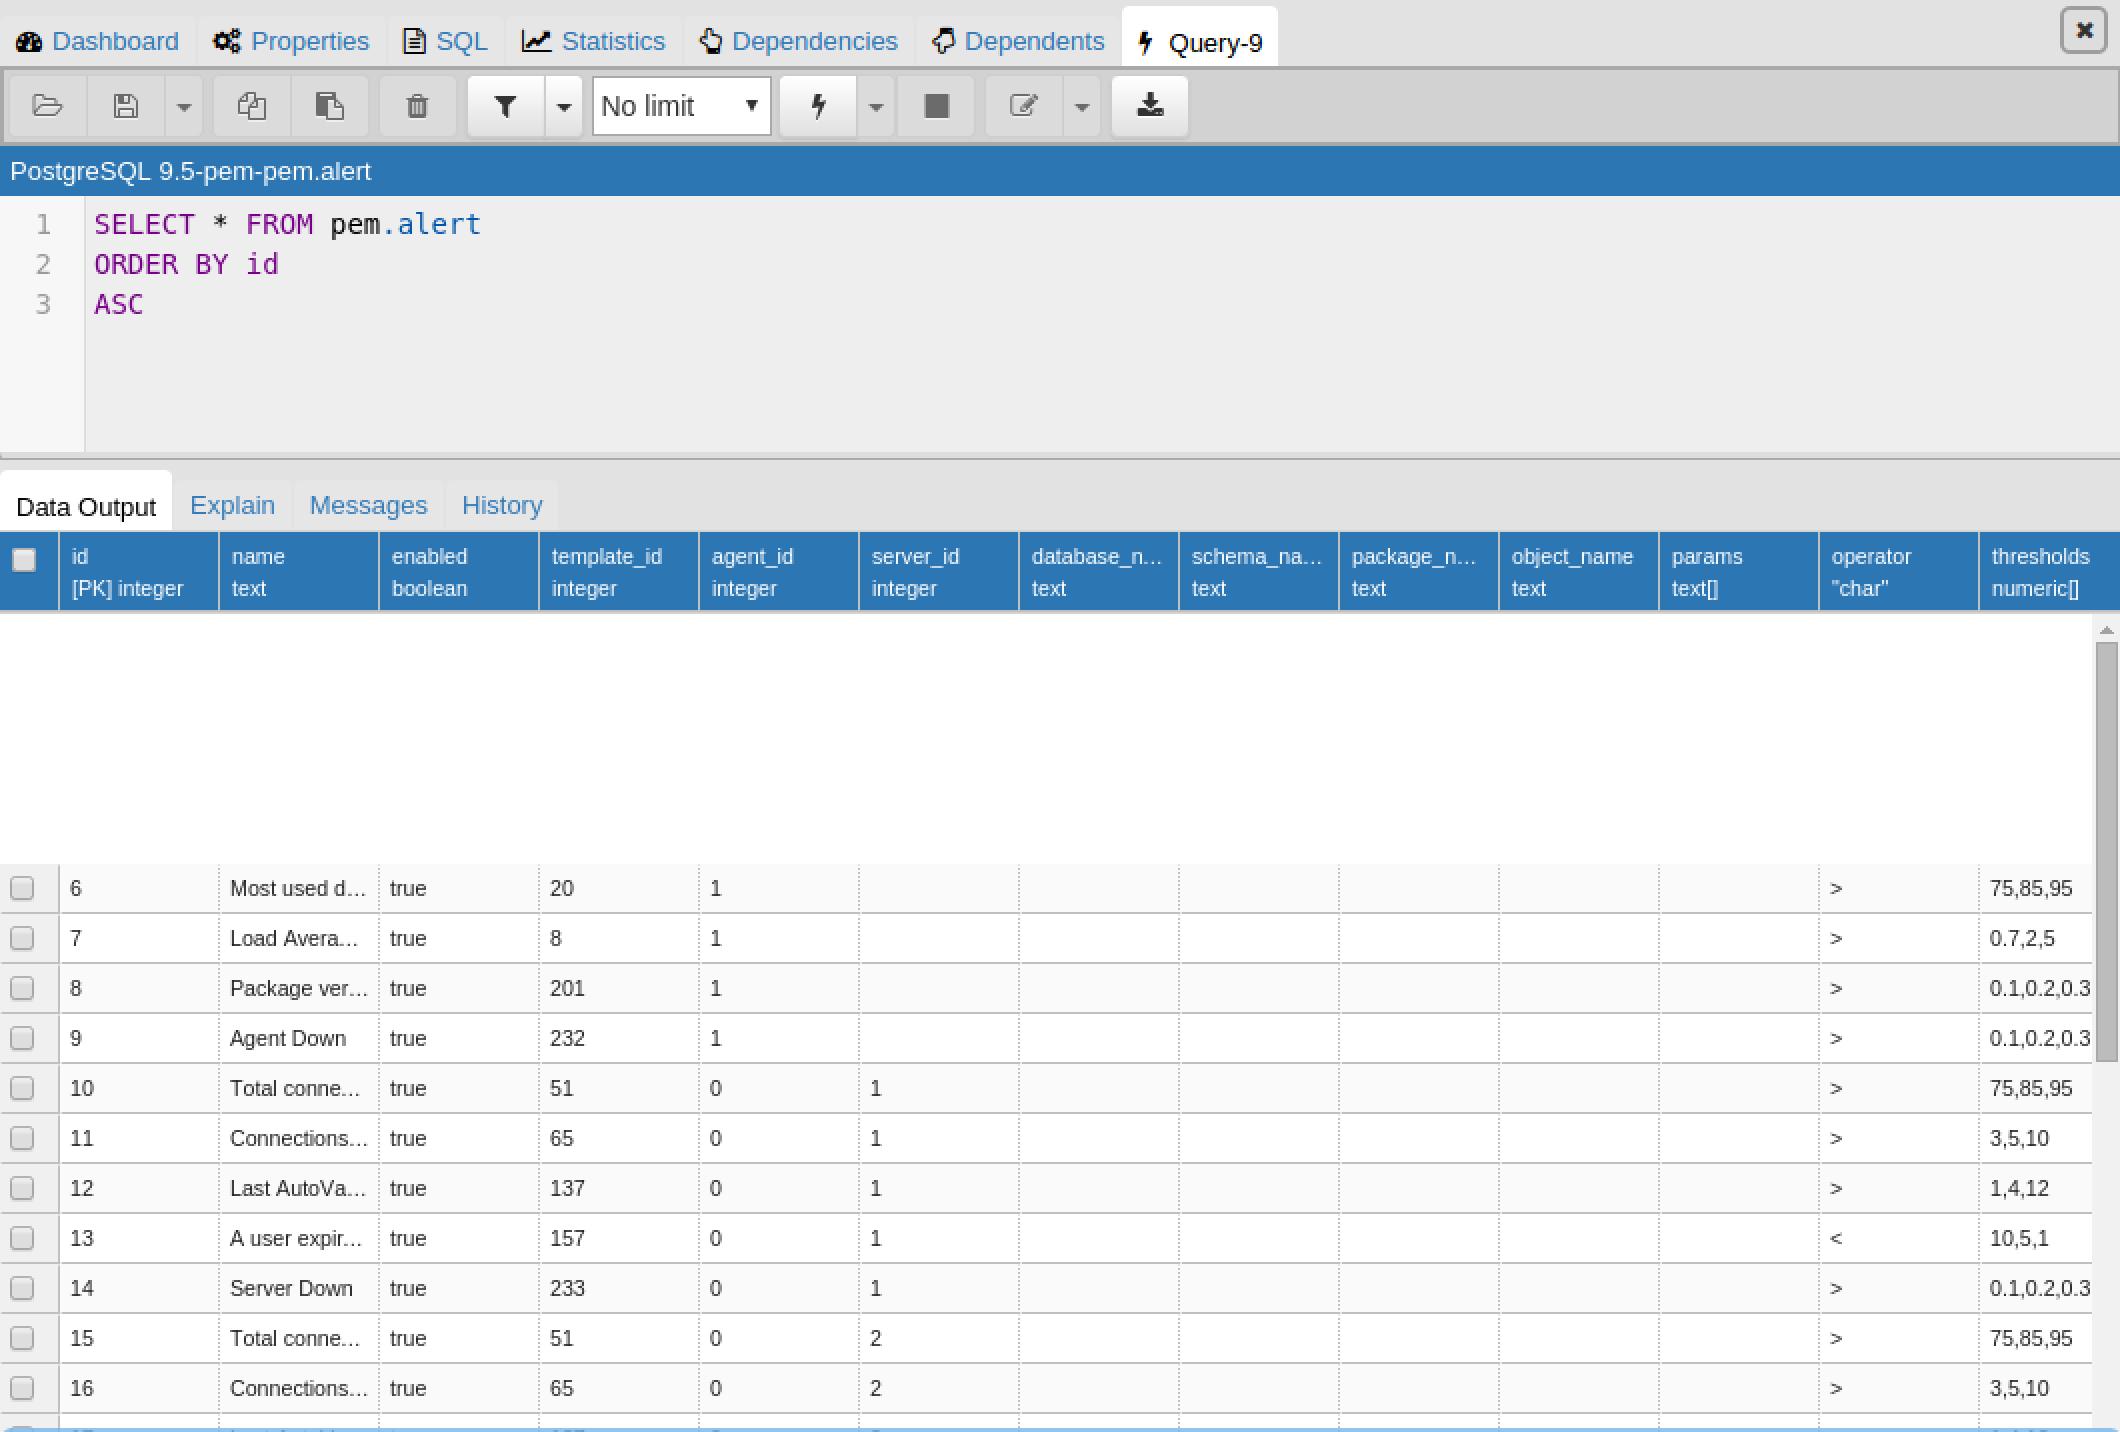
Task: Switch to the Messages tab
Action: [x=368, y=505]
